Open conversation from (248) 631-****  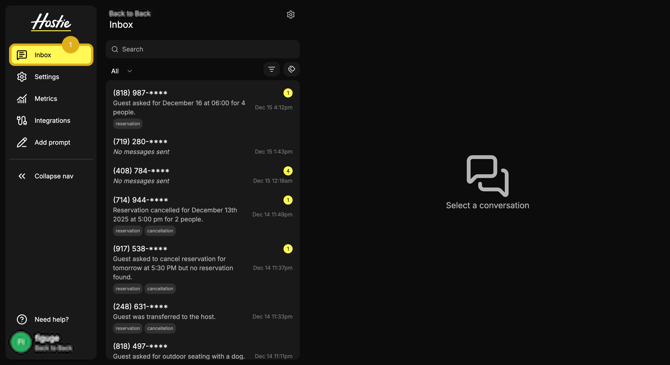coord(203,317)
